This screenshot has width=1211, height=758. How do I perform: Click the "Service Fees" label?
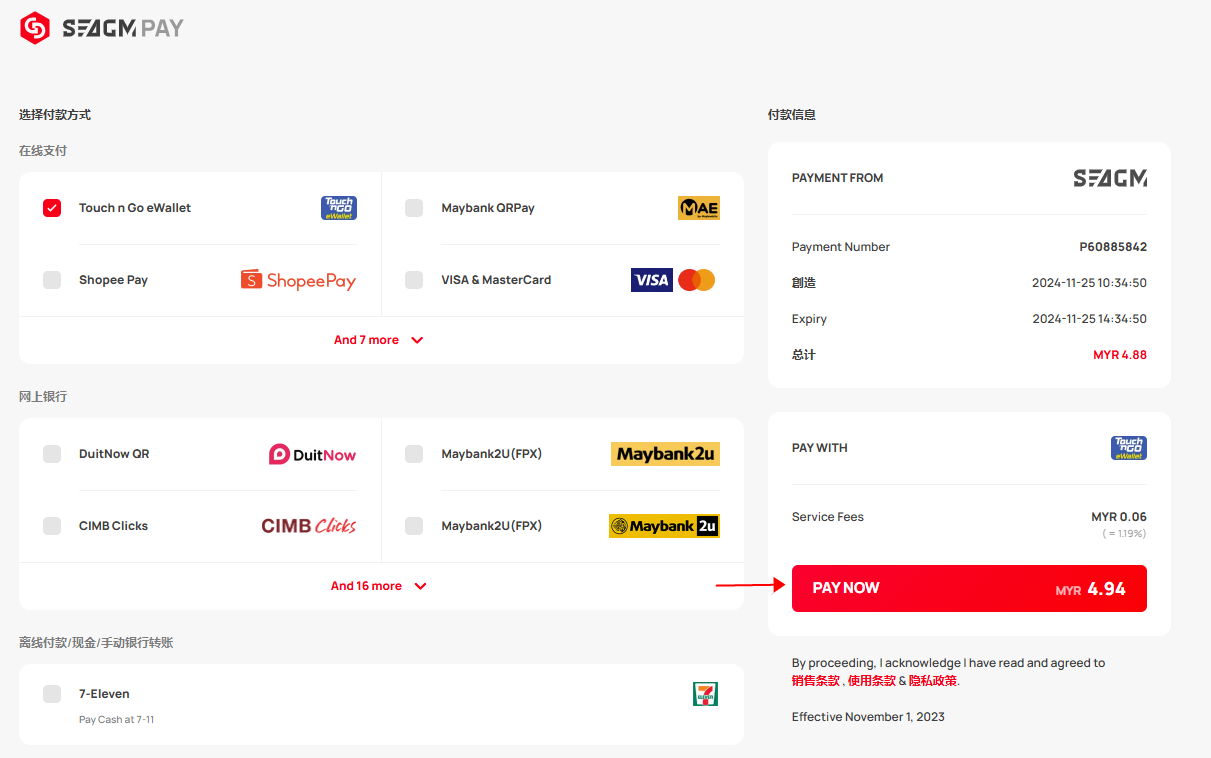point(828,517)
